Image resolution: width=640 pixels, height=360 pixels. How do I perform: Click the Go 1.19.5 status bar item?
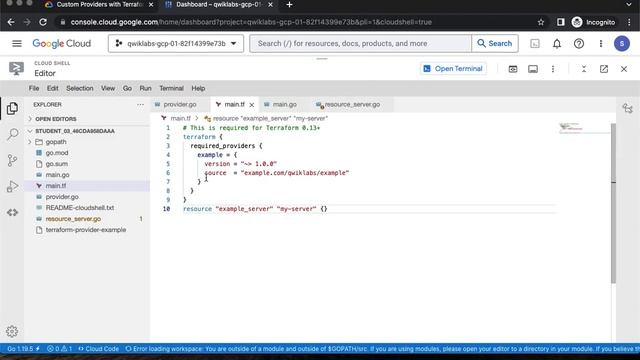(x=23, y=349)
